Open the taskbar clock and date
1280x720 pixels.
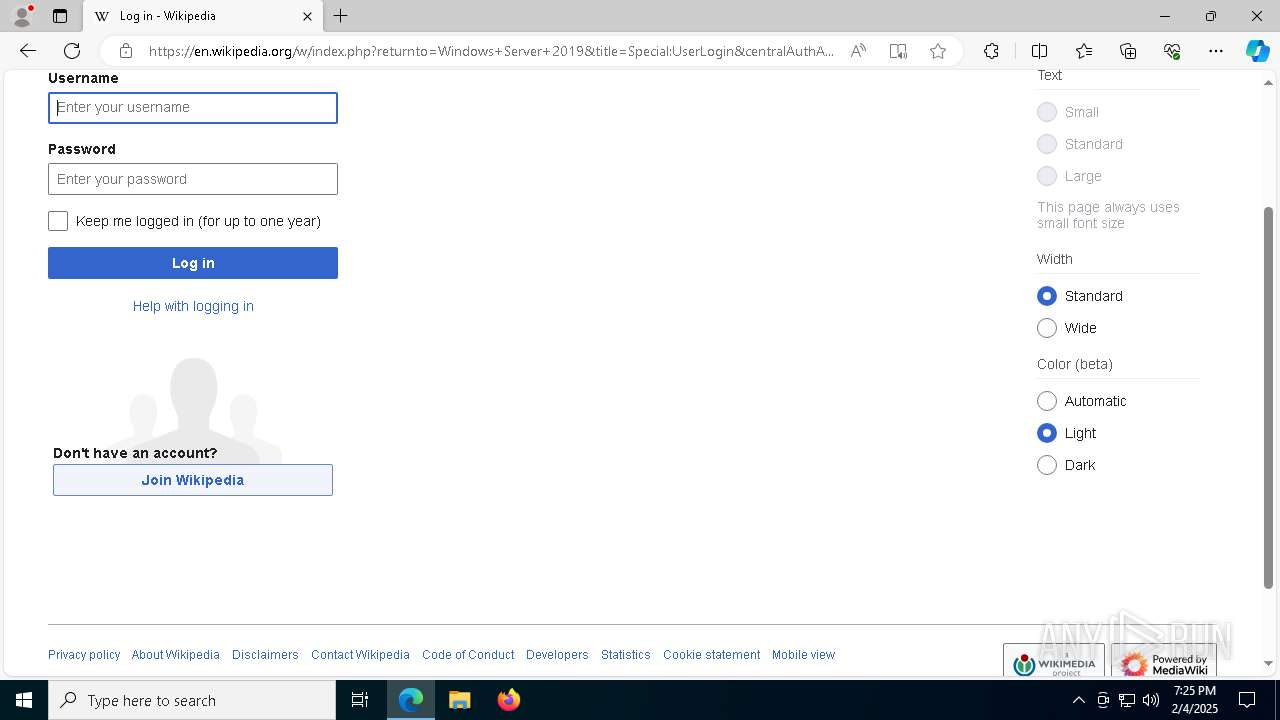pos(1194,700)
